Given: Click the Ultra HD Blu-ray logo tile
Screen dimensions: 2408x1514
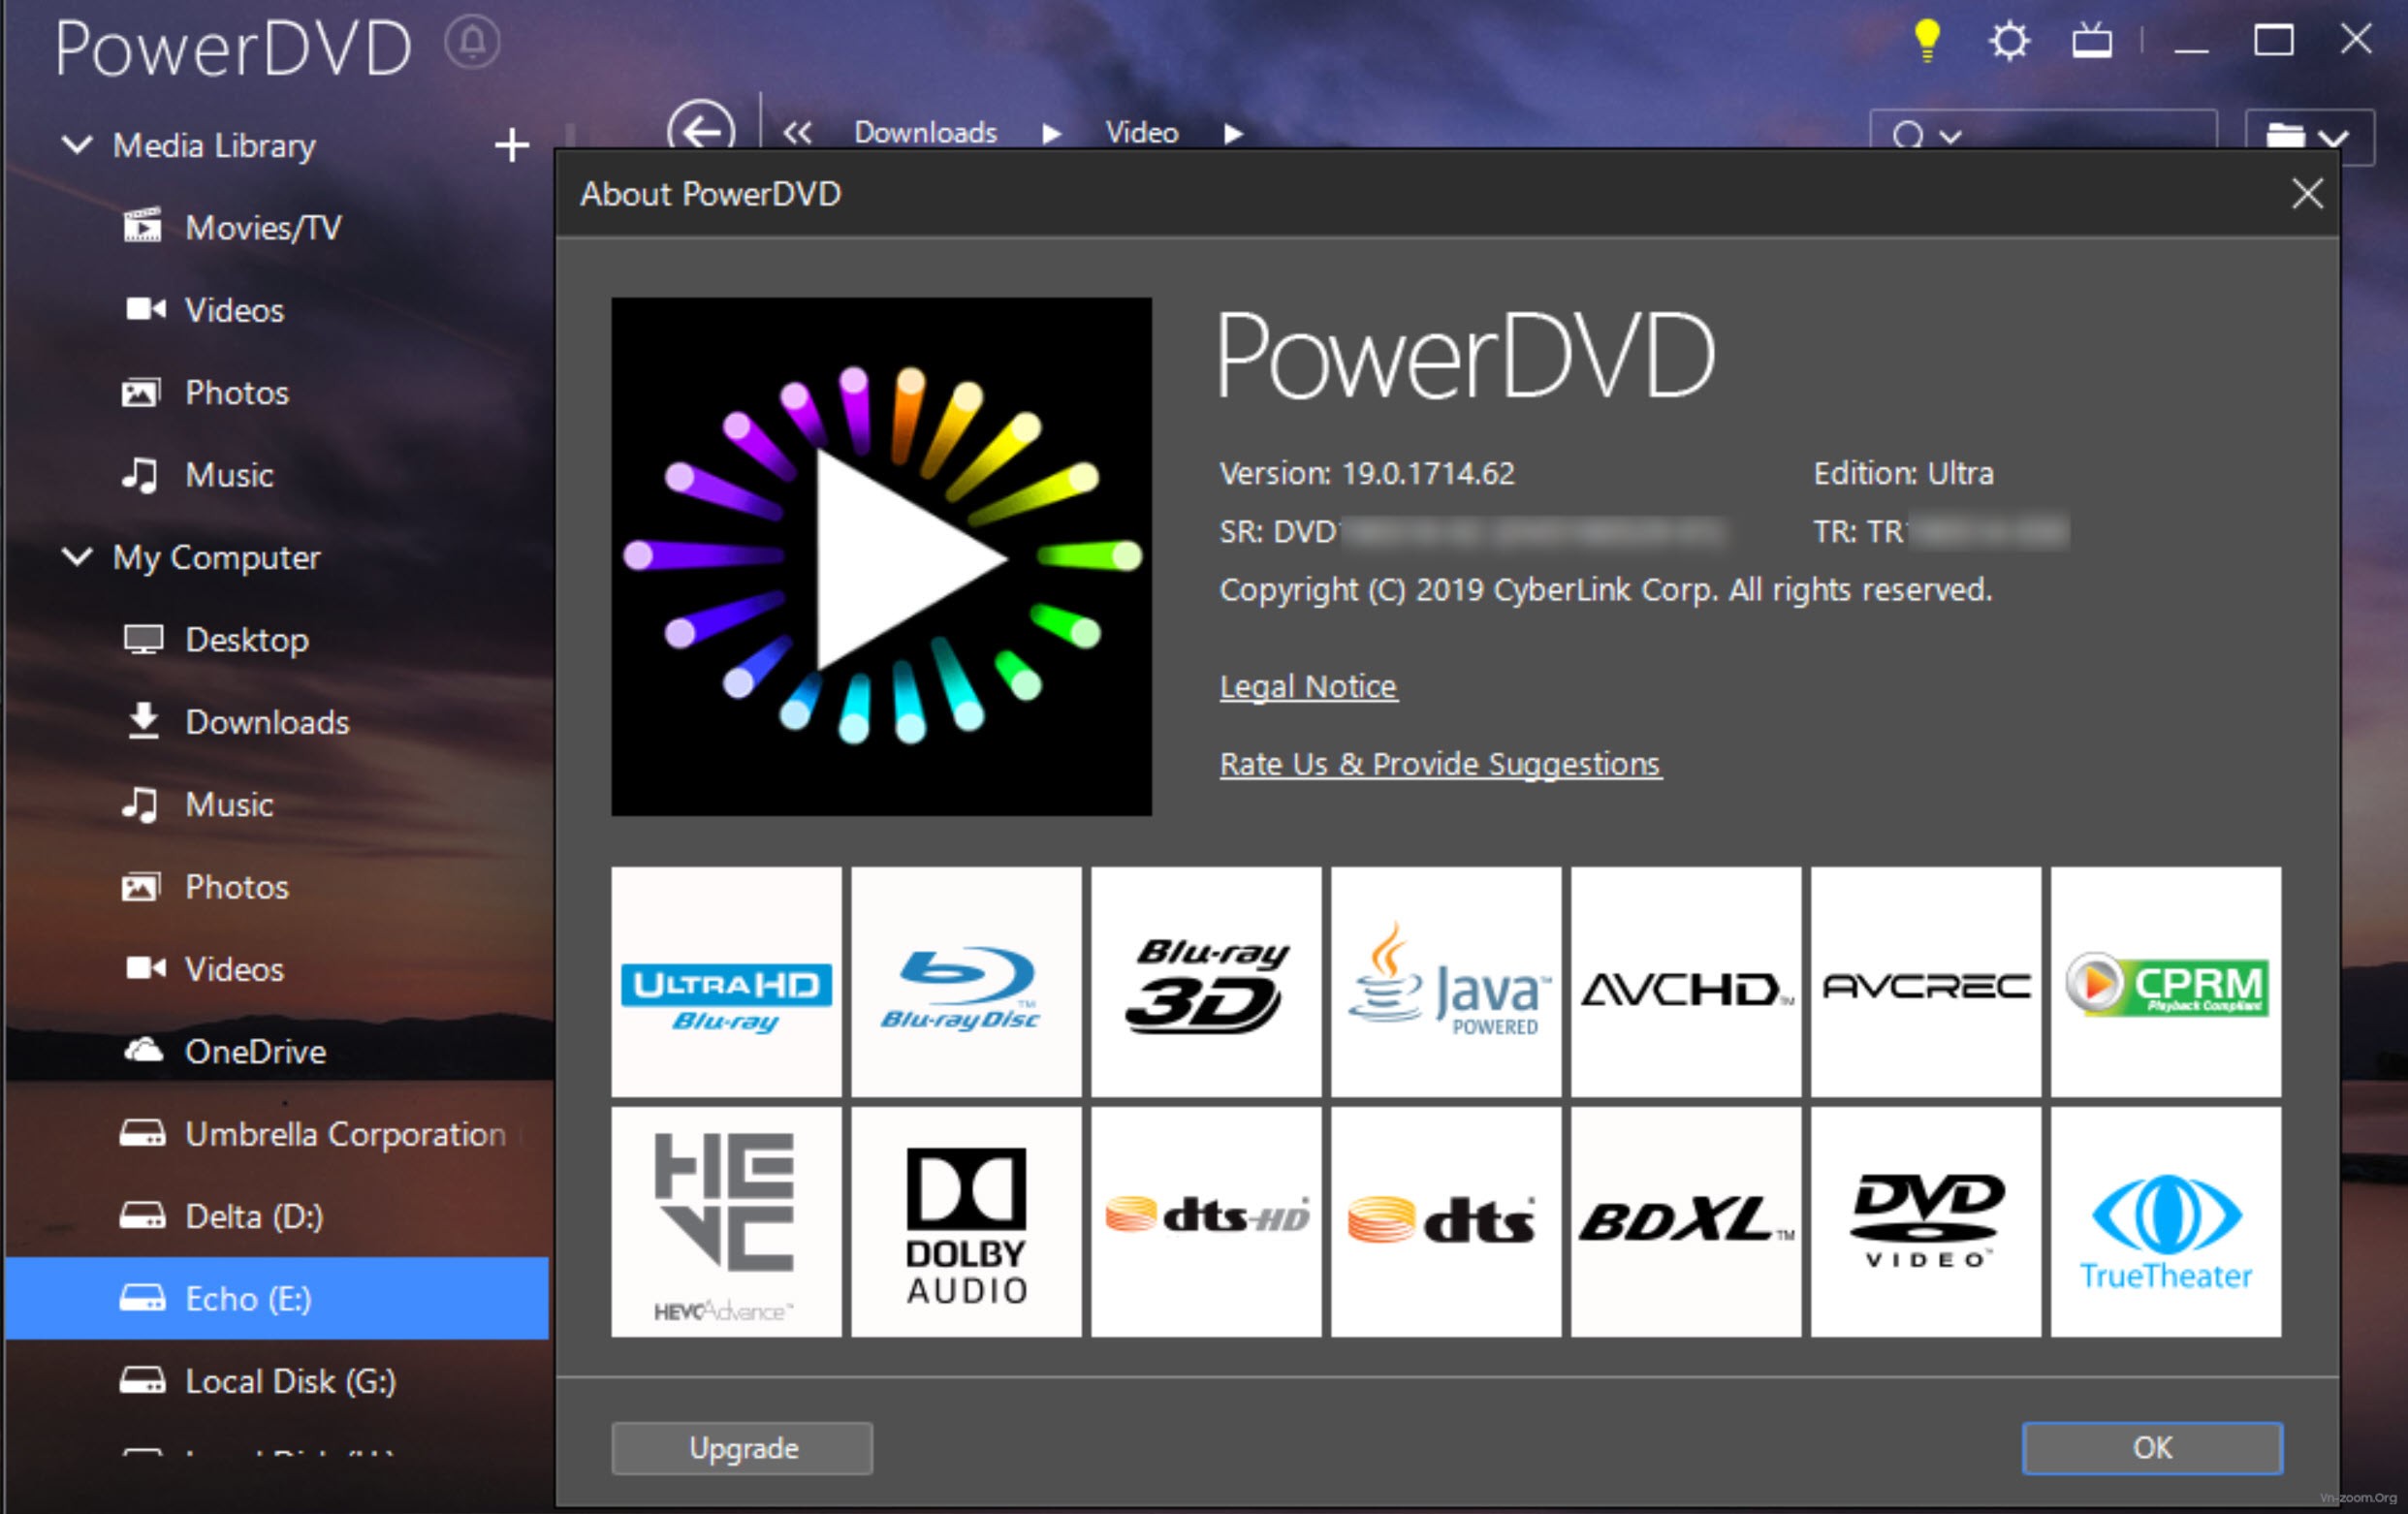Looking at the screenshot, I should (726, 982).
